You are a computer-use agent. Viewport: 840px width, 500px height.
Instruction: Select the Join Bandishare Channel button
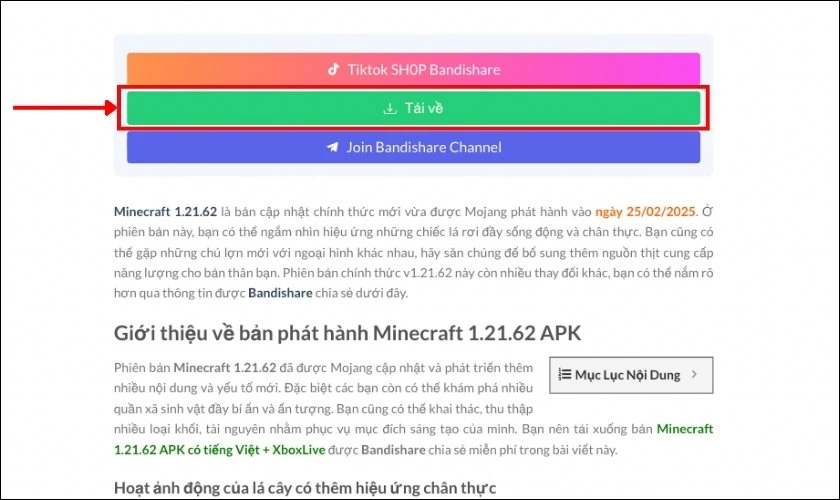point(413,147)
